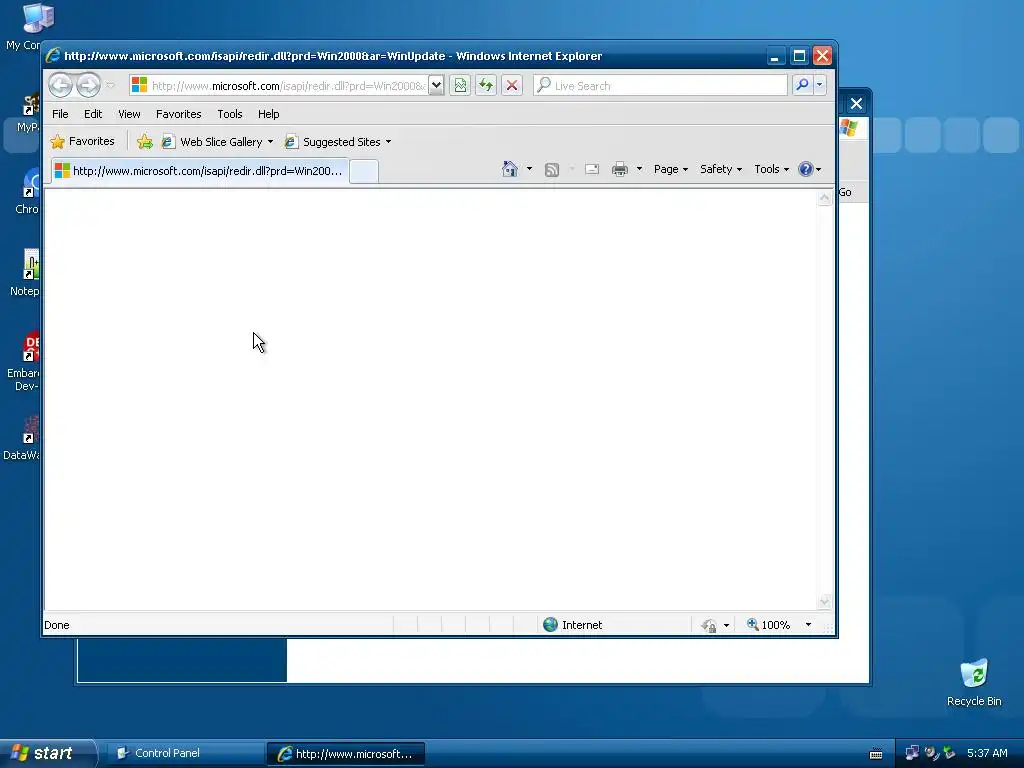Switch to Control Panel taskbar button
The image size is (1024, 768).
tap(184, 753)
